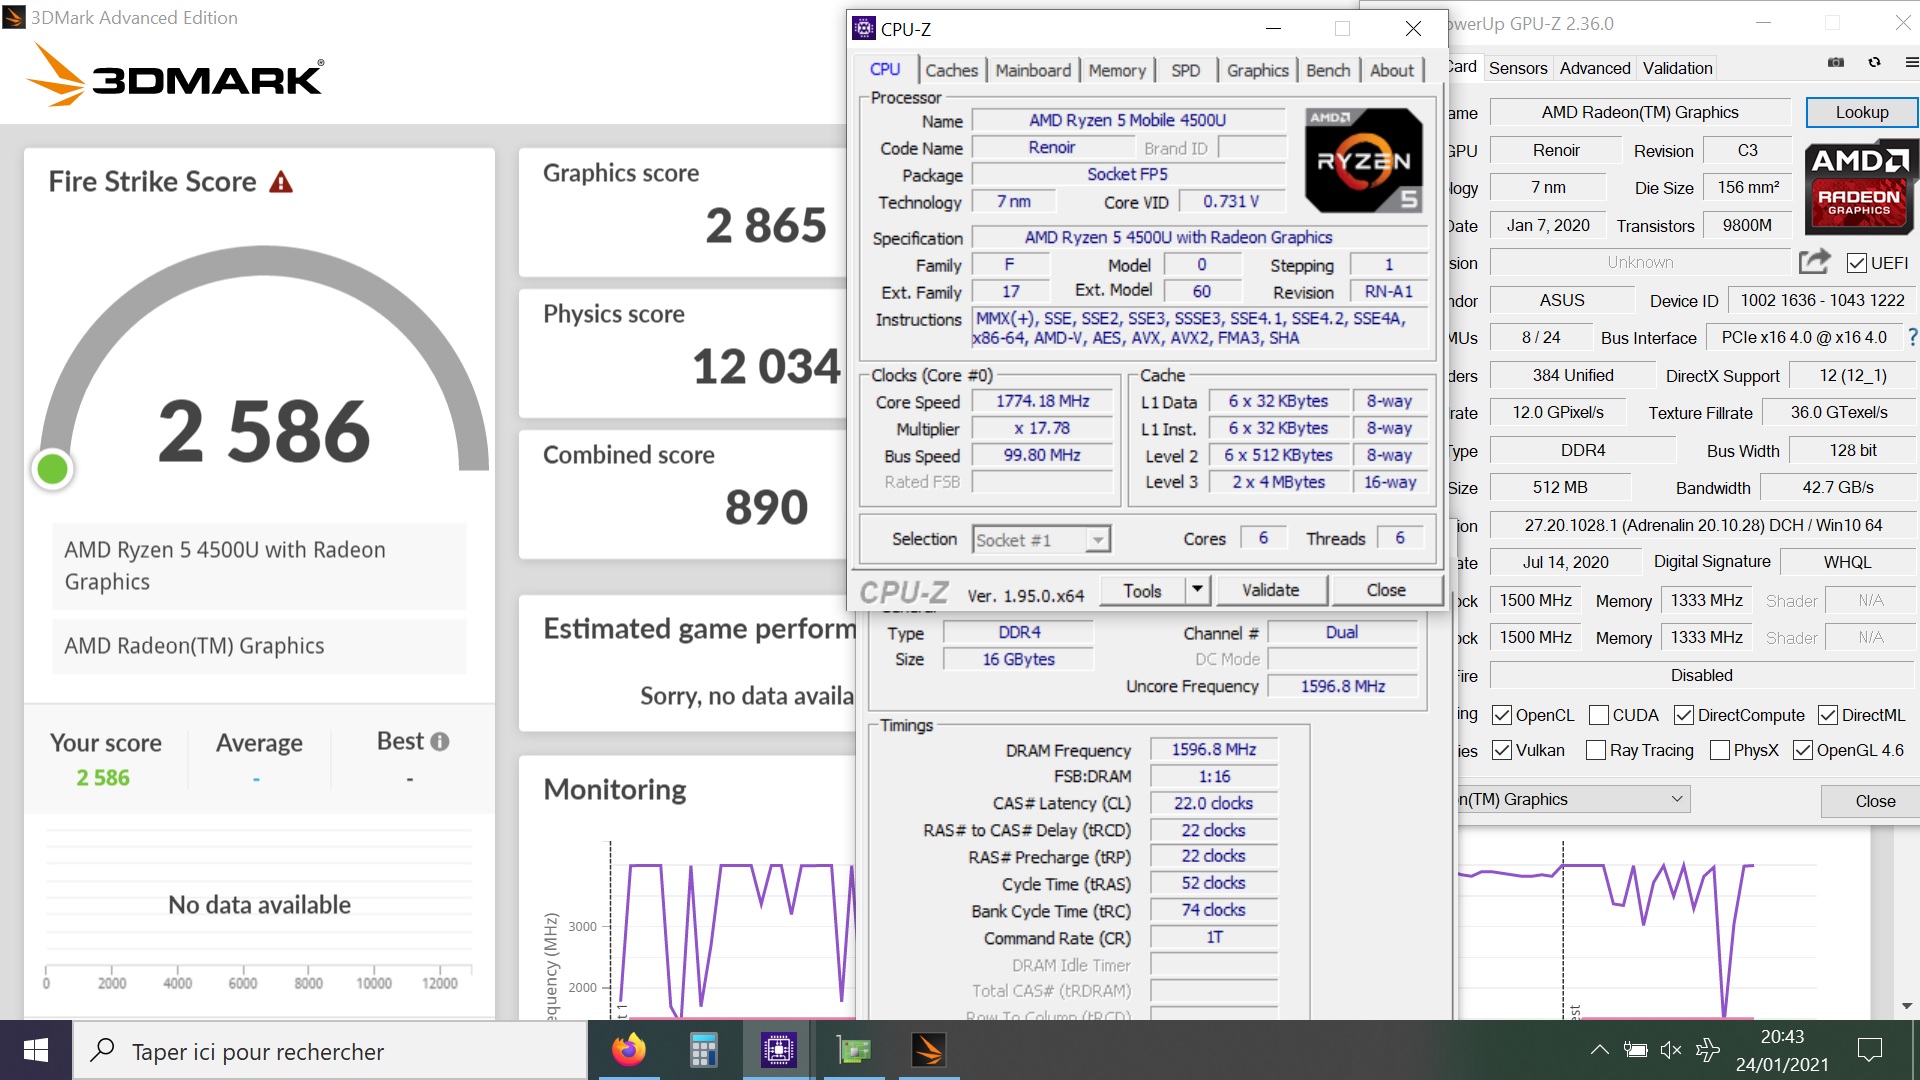Screen dimensions: 1920x1080
Task: Switch to the Bench tab in CPU-Z
Action: click(x=1328, y=70)
